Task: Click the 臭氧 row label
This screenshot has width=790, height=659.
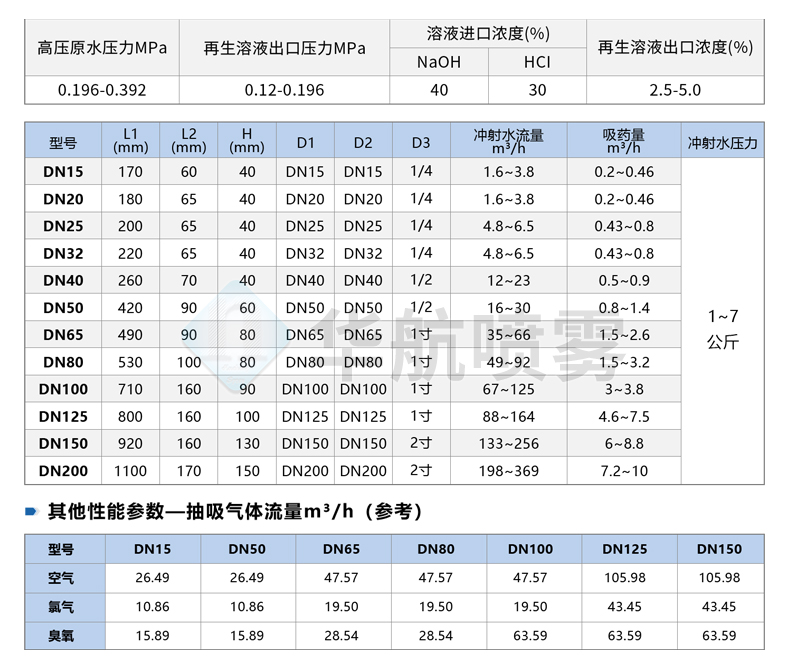Action: (61, 635)
